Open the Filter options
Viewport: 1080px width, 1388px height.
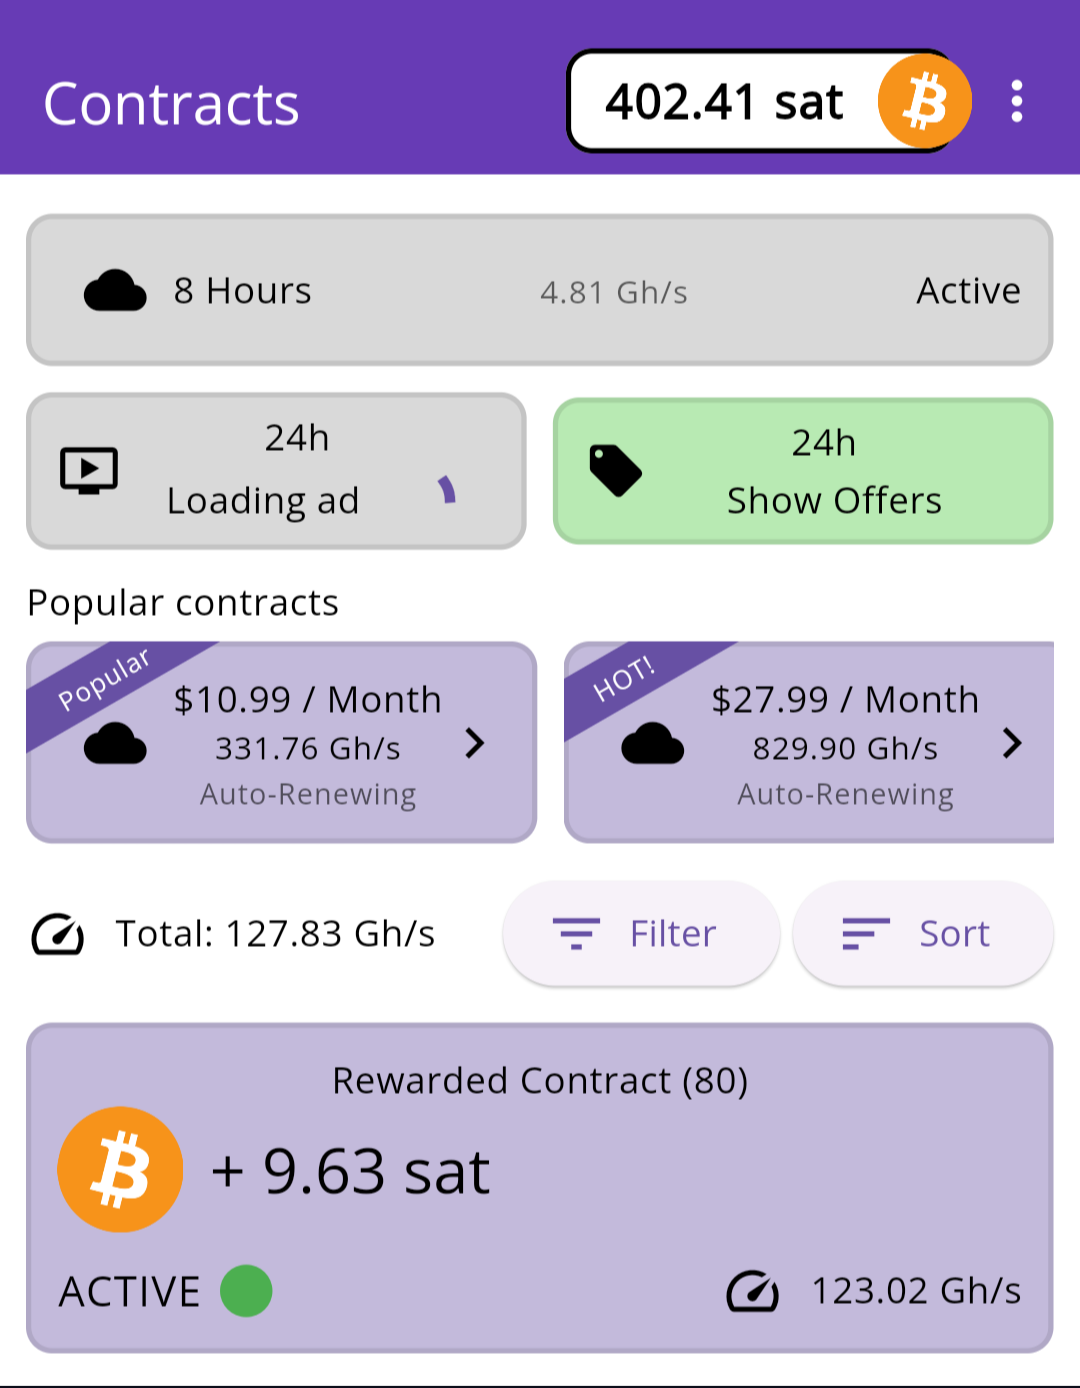point(641,934)
